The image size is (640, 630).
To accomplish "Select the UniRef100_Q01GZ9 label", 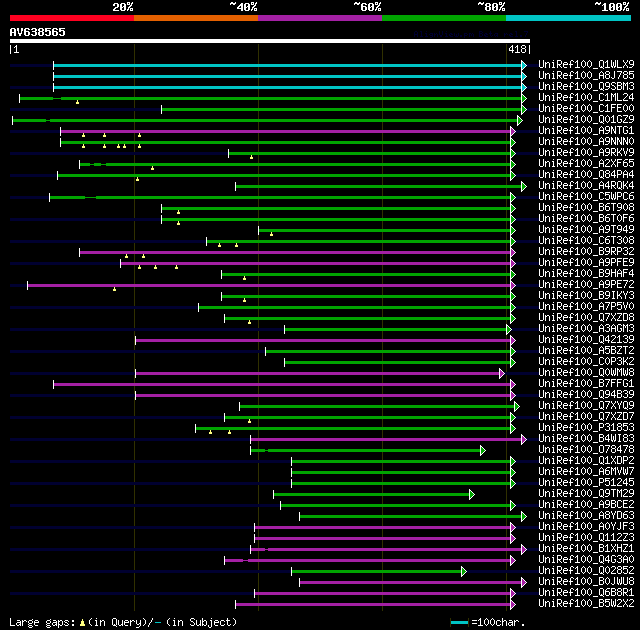I will (586, 120).
